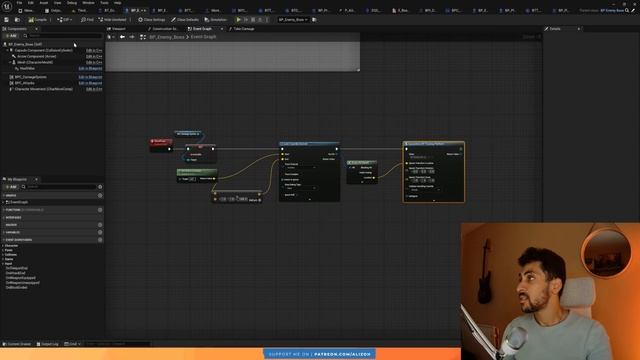
Task: Add new function with plus icon
Action: [100, 210]
